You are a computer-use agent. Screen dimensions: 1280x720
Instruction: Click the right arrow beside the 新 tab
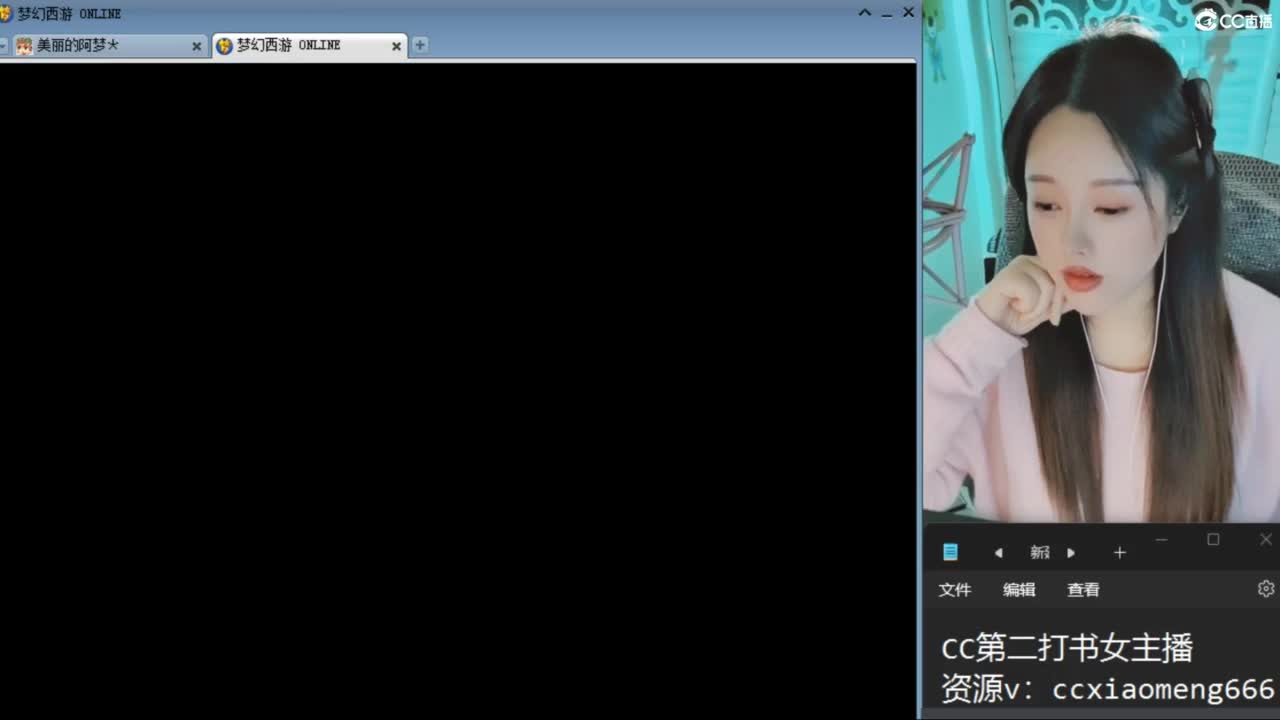(x=1070, y=552)
